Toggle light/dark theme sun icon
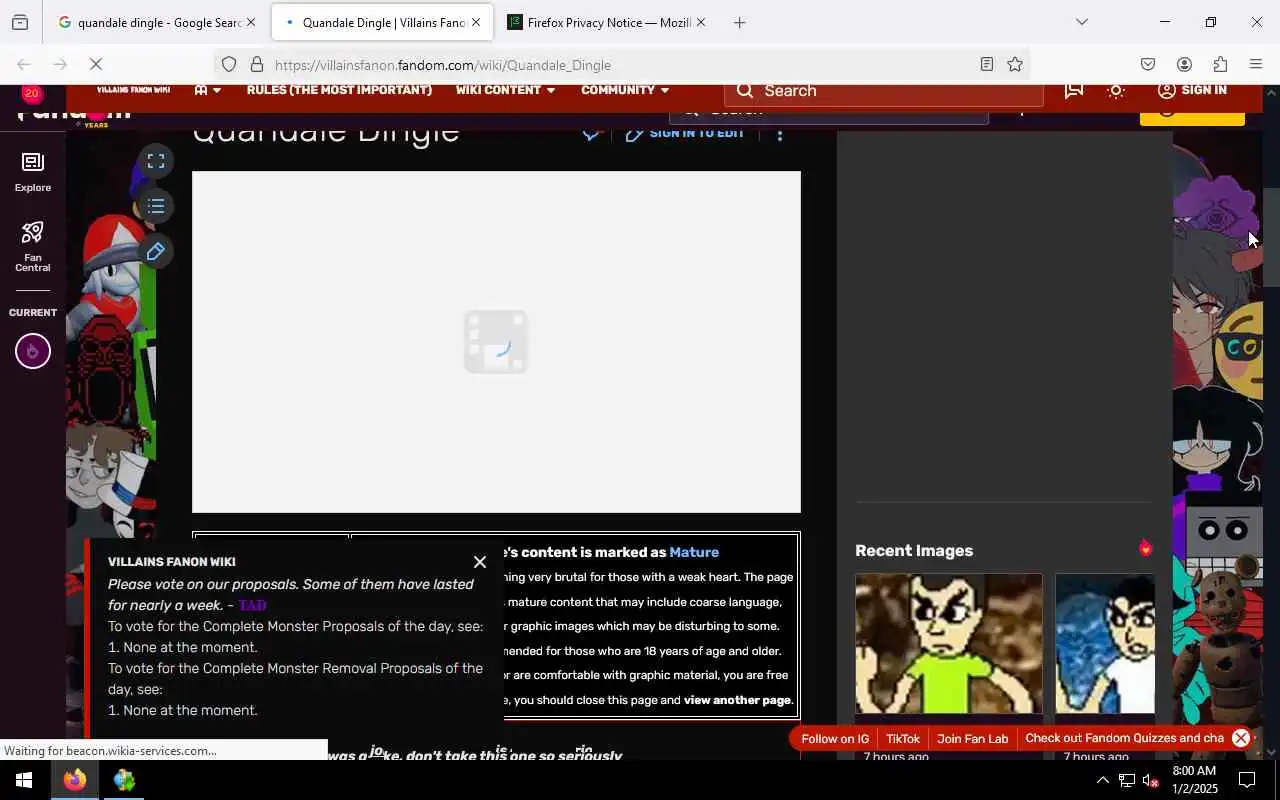 point(1117,90)
